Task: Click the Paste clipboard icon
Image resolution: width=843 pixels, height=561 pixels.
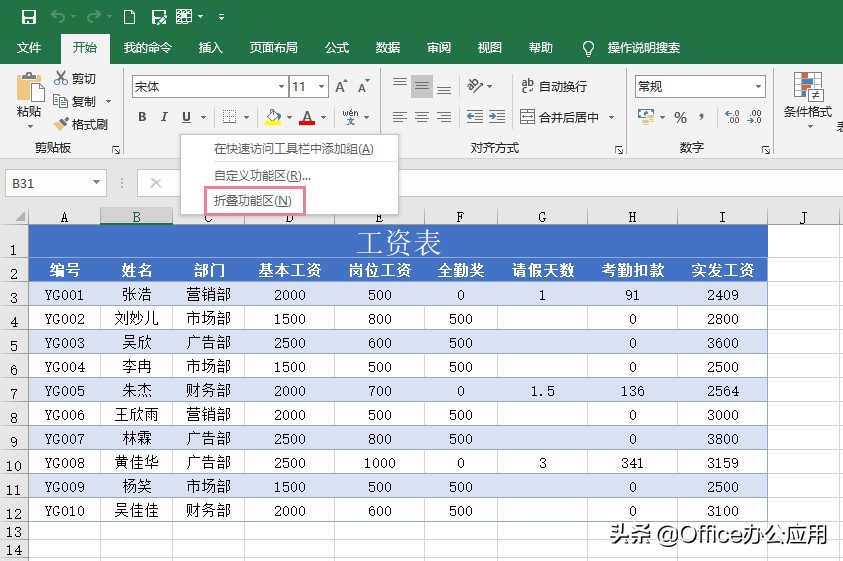Action: [30, 87]
